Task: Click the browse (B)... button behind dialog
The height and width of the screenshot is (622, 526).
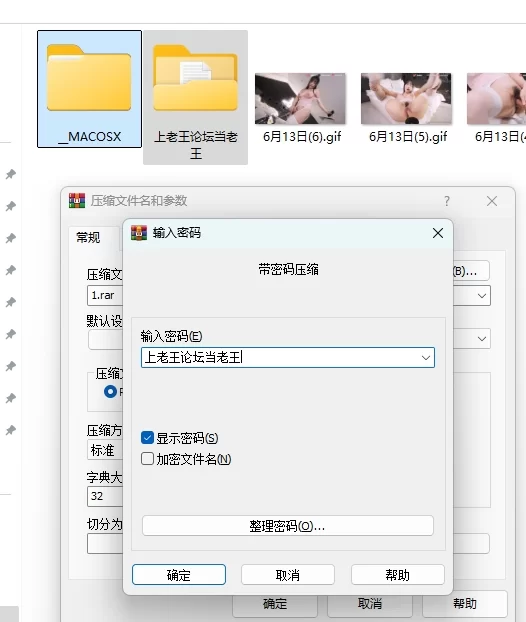Action: 471,271
